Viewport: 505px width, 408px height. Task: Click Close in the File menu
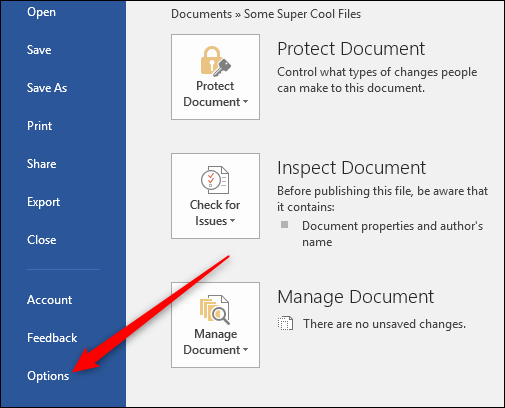point(41,240)
